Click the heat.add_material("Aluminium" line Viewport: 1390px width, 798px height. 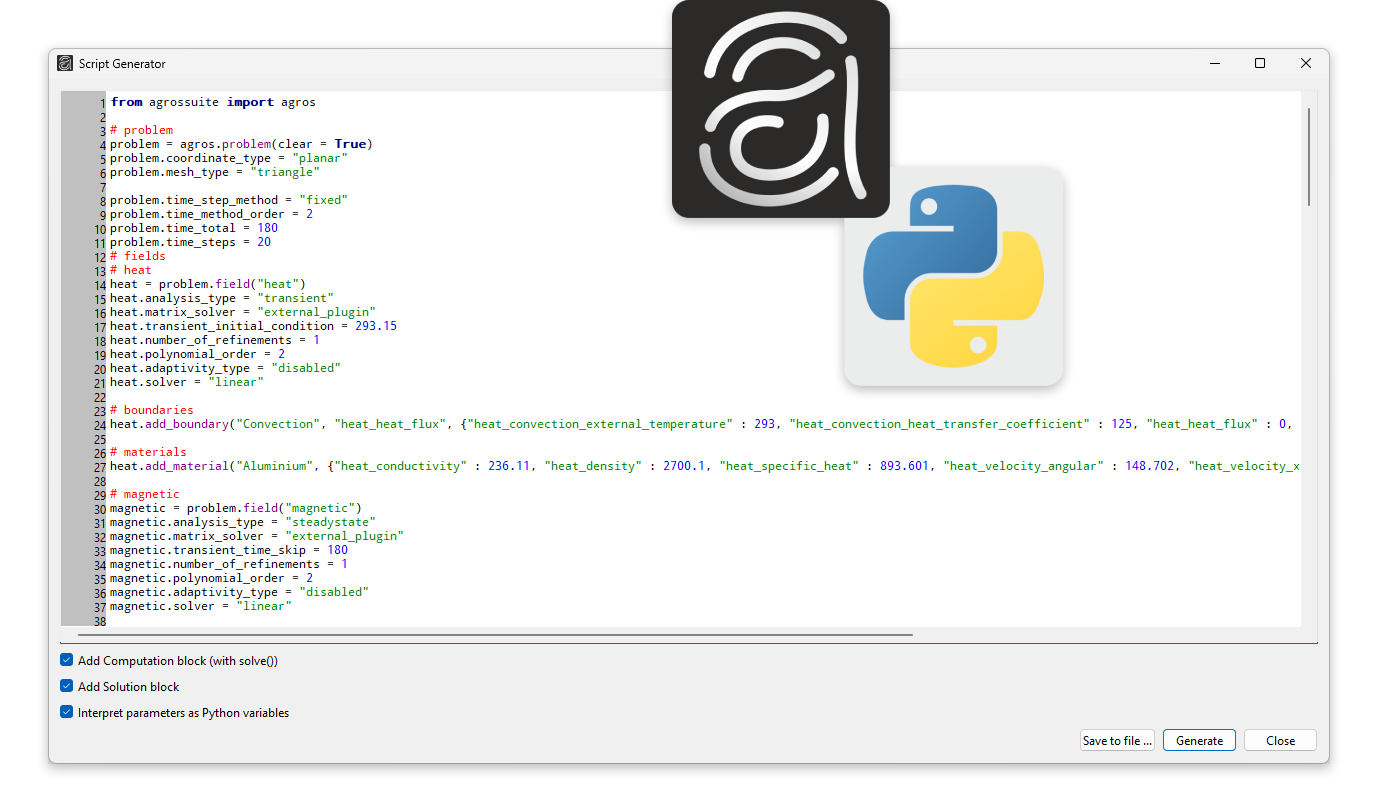tap(705, 466)
